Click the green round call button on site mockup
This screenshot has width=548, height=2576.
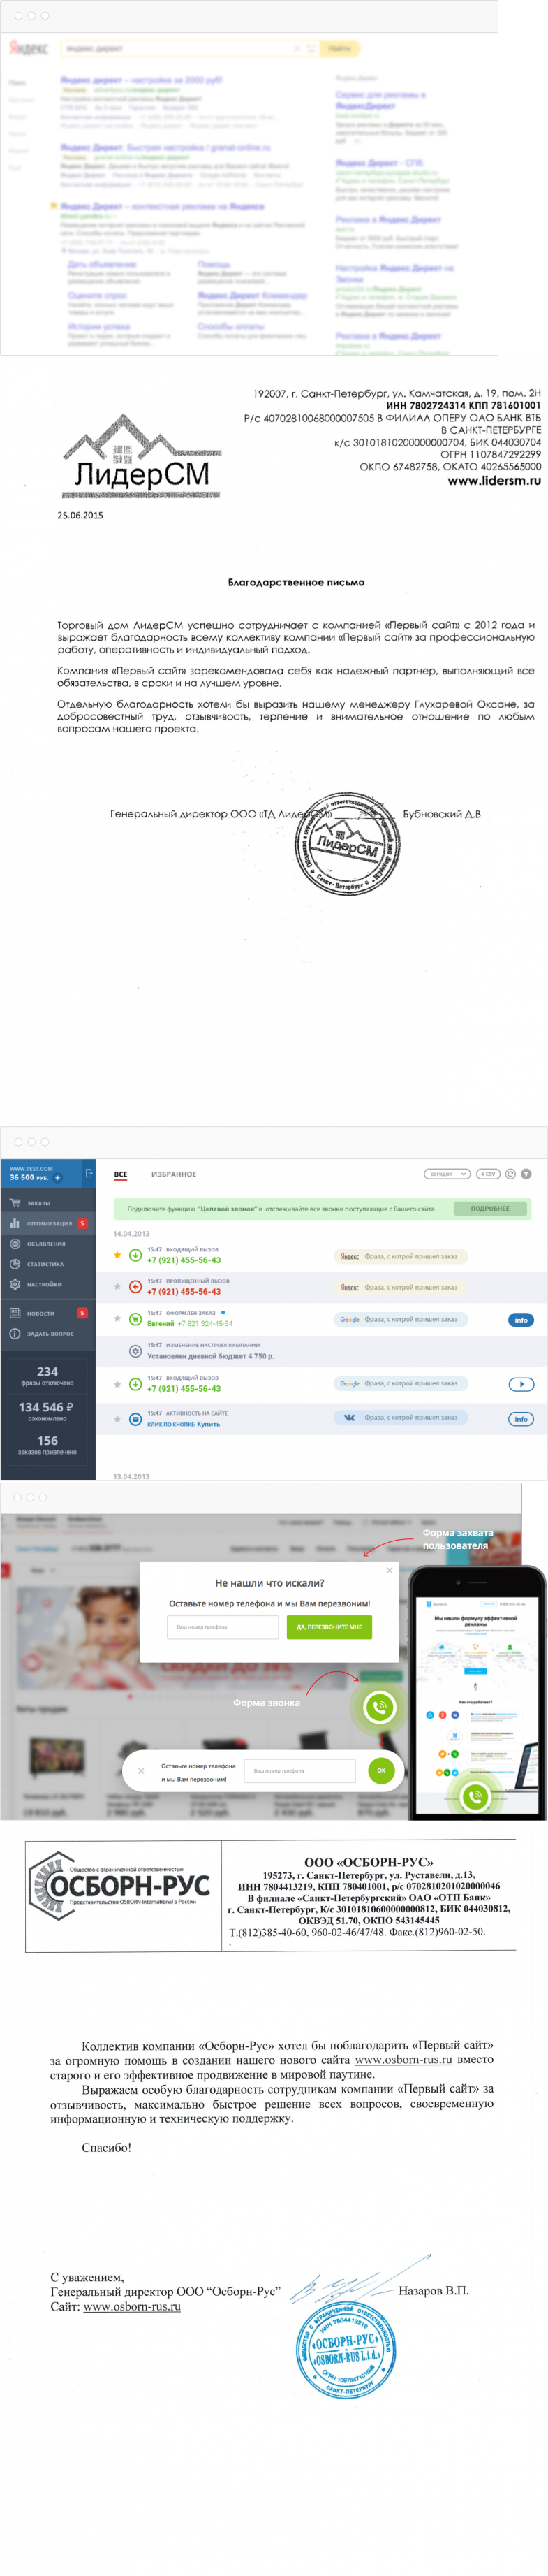tap(379, 1707)
